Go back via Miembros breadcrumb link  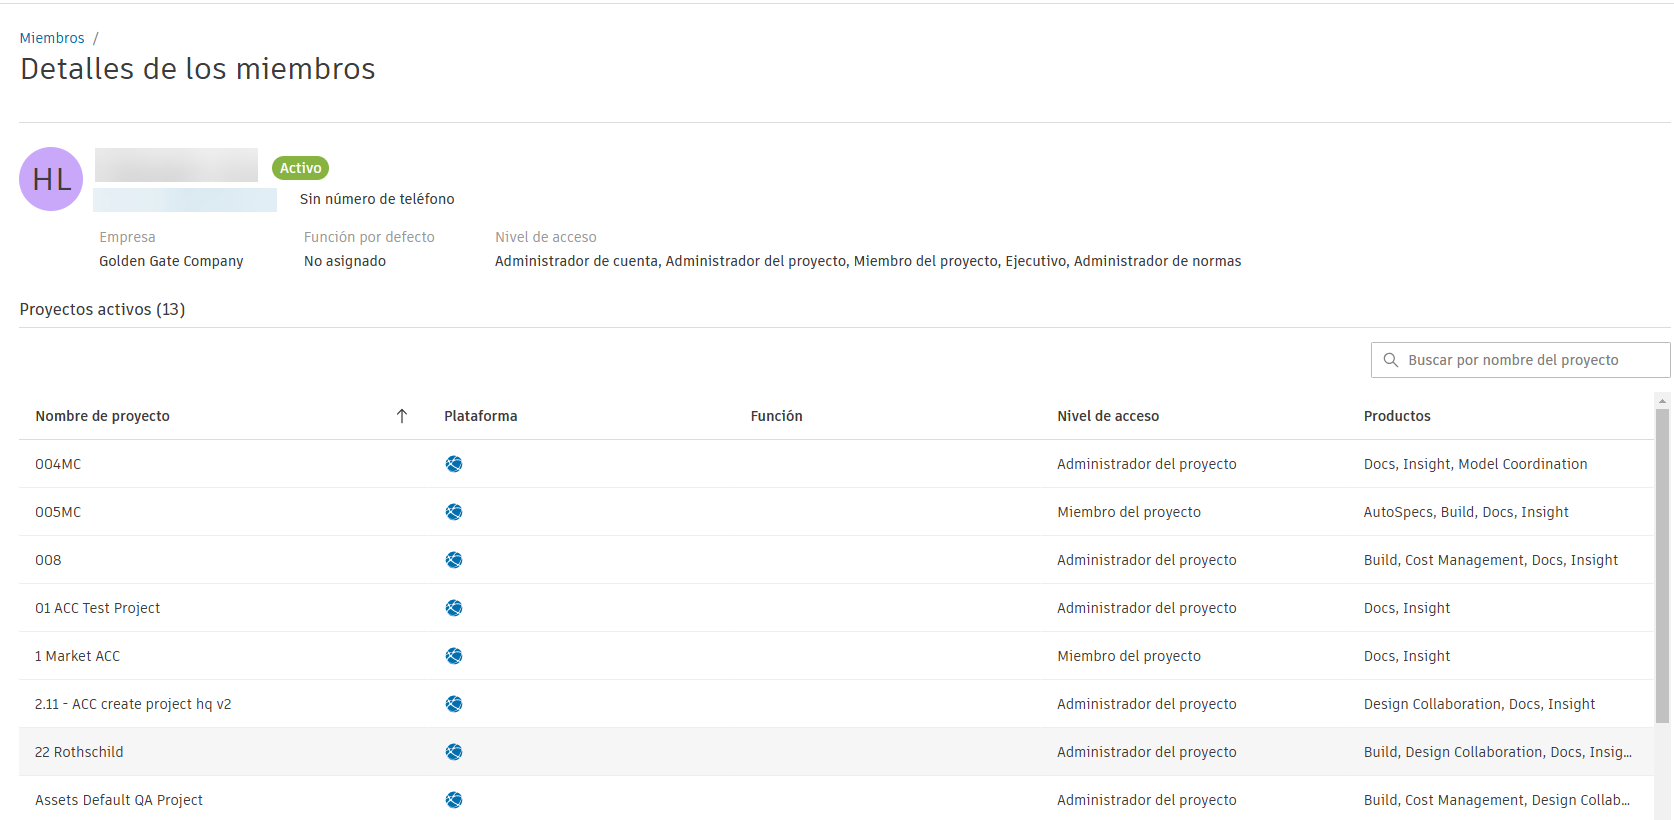point(52,38)
